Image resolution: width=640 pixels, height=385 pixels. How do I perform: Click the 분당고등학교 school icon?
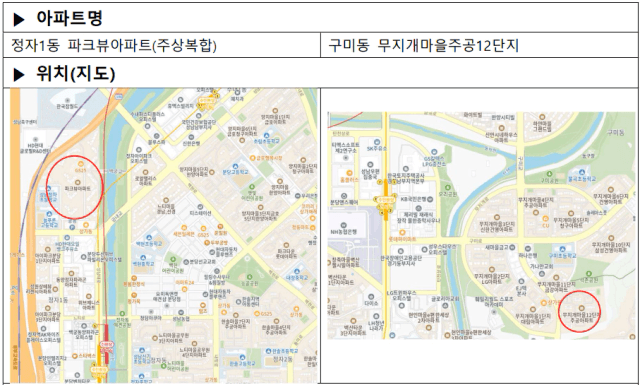pyautogui.click(x=236, y=166)
